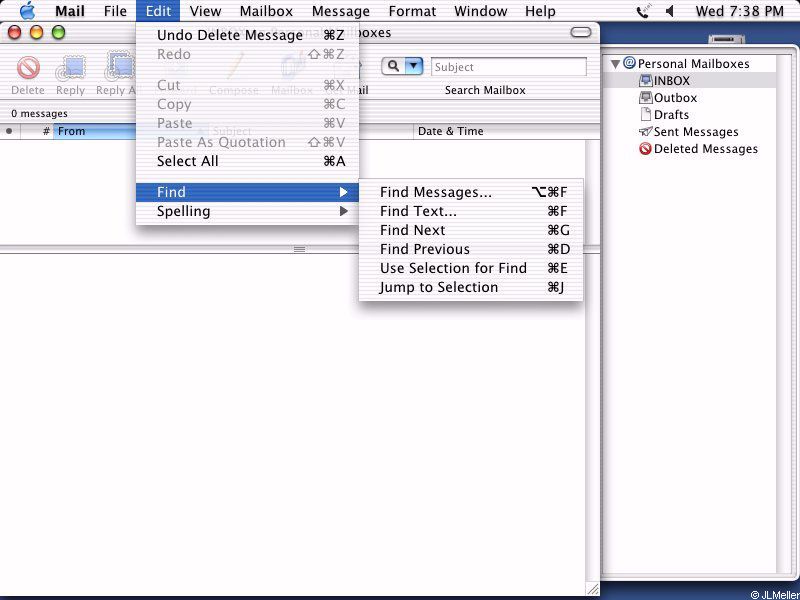The width and height of the screenshot is (800, 600).
Task: Close the open Edit menu
Action: coord(158,11)
